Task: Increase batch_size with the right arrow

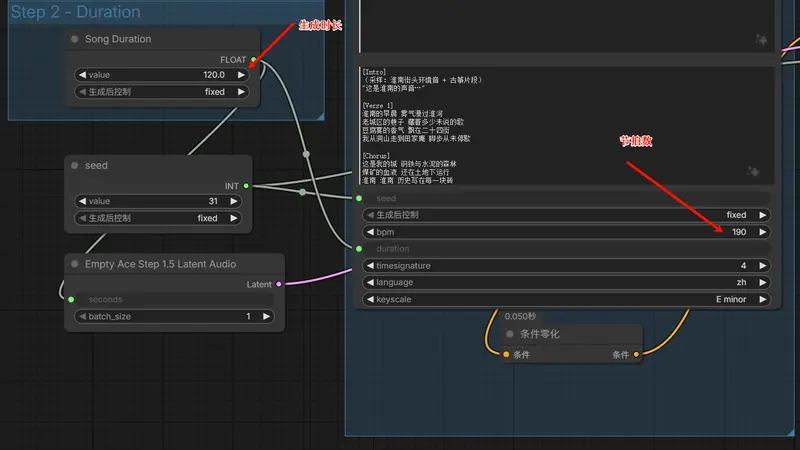Action: [266, 317]
